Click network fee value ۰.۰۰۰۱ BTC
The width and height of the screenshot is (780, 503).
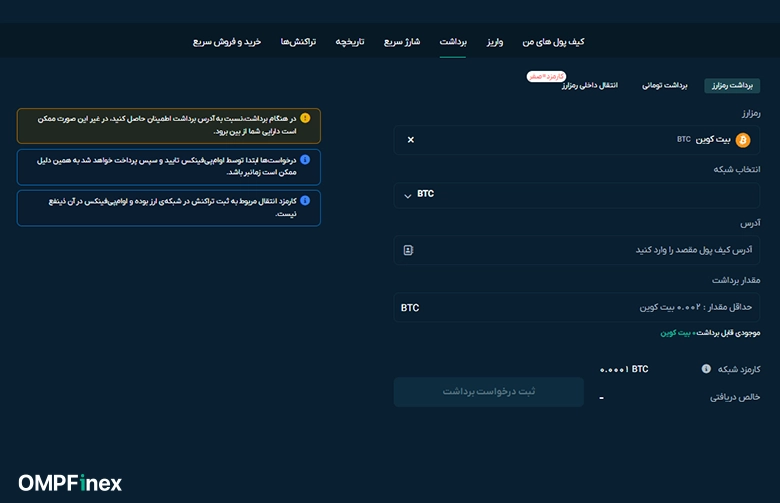(624, 369)
